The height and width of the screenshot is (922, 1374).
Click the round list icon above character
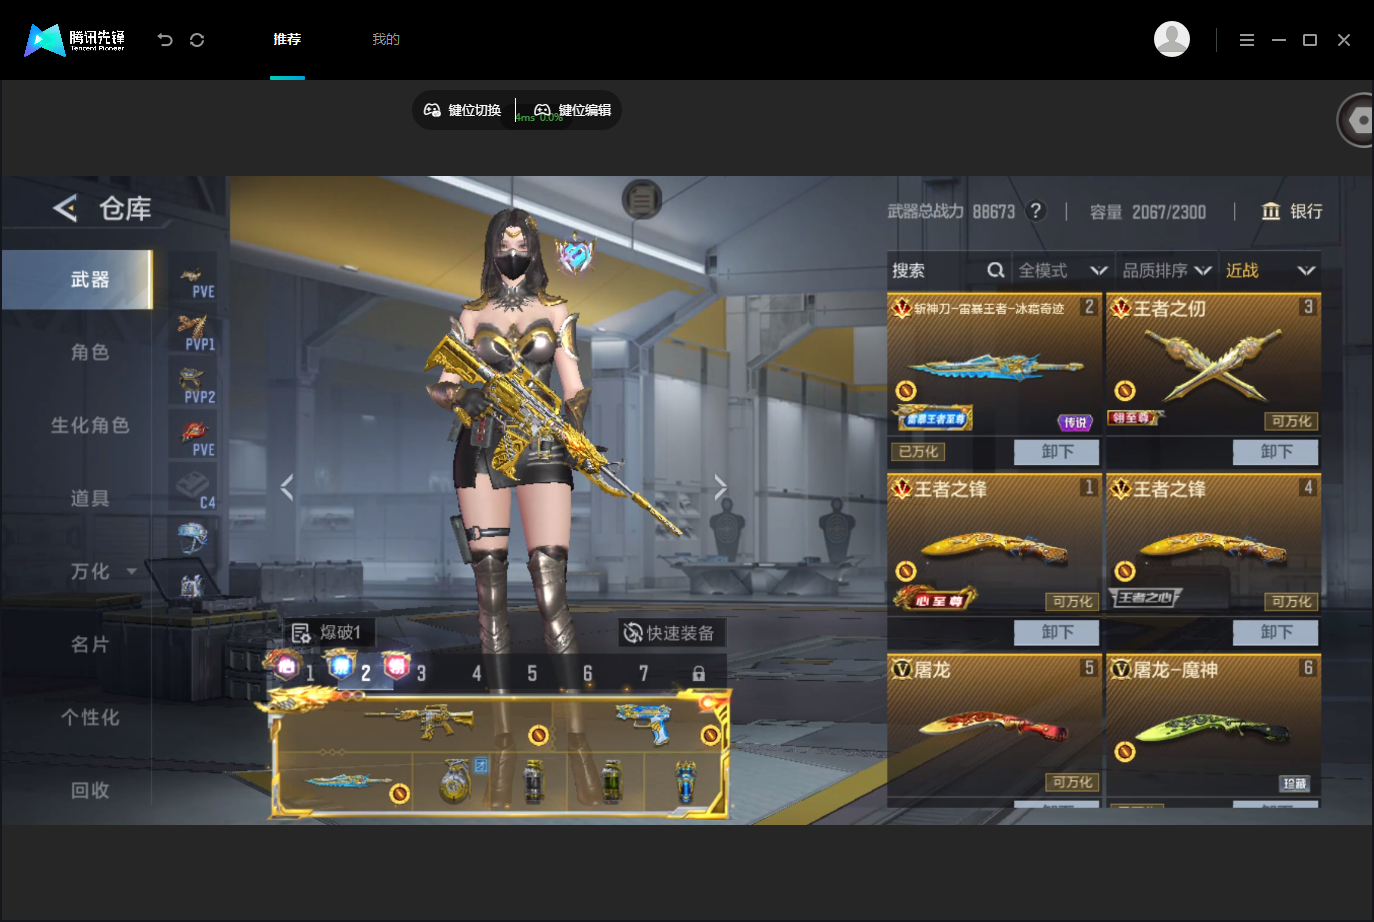pyautogui.click(x=642, y=200)
